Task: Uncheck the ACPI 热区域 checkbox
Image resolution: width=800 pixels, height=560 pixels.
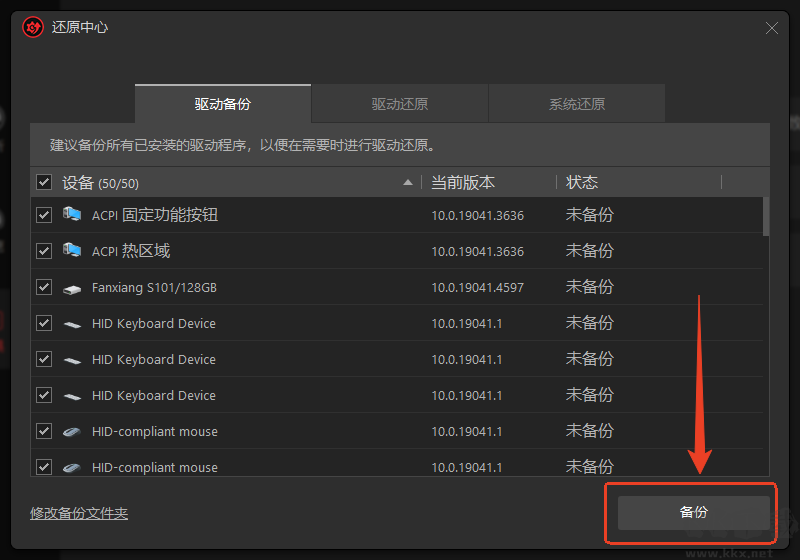Action: [x=44, y=251]
